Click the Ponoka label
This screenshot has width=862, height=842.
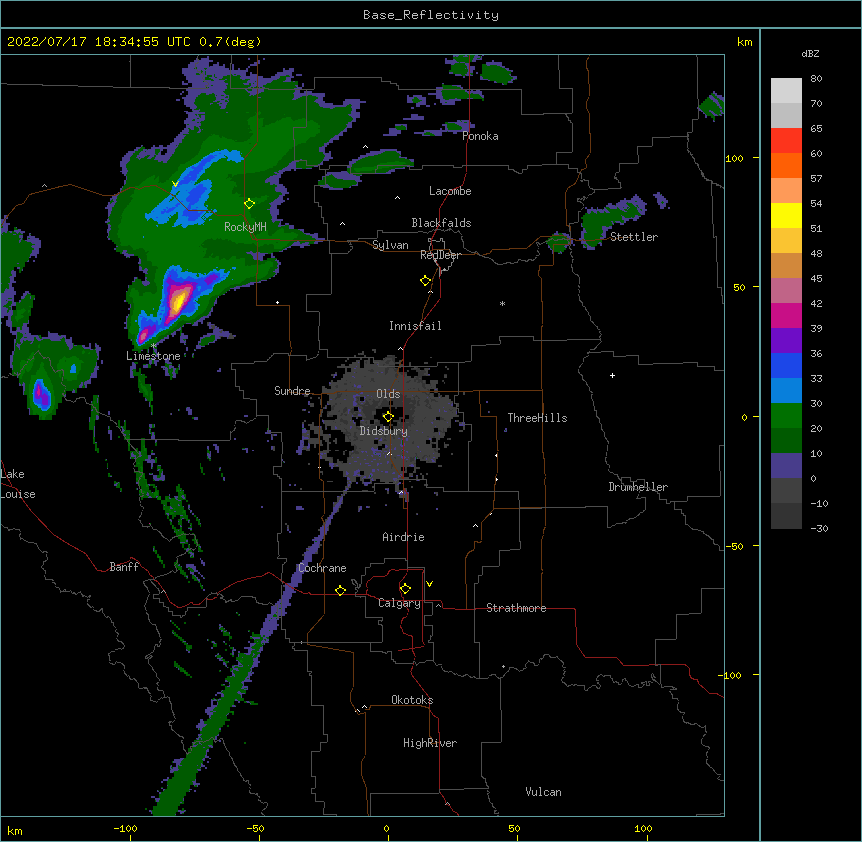[x=480, y=136]
